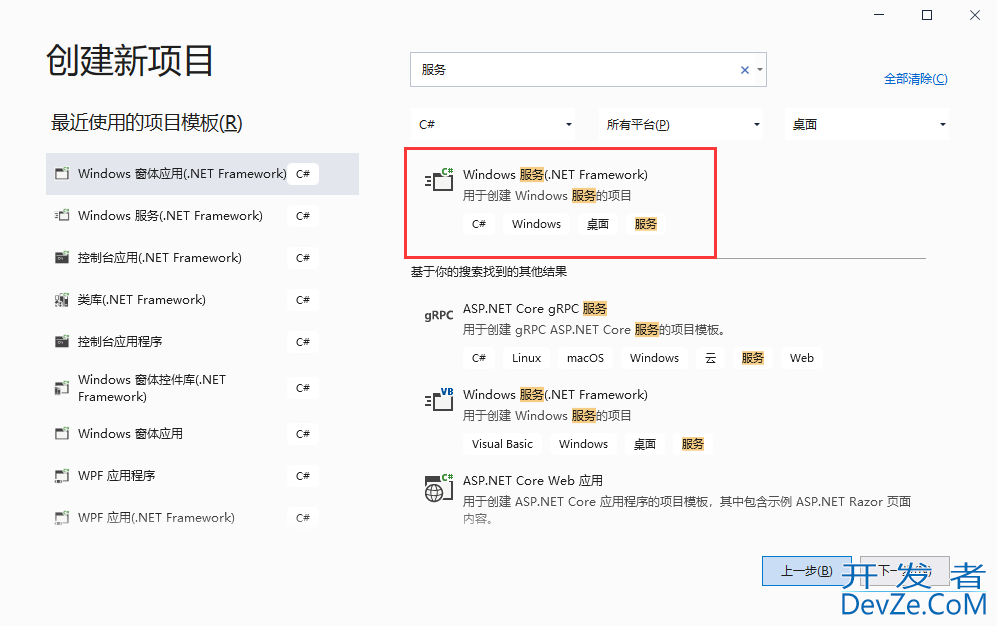Click the Linux tag on gRPC result

pos(526,358)
